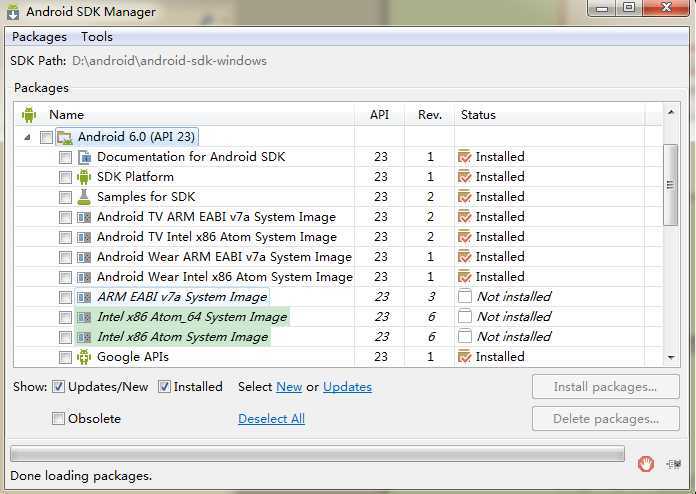Click the Intel x86 Atom_64 System Image icon
This screenshot has width=696, height=494.
coord(84,317)
